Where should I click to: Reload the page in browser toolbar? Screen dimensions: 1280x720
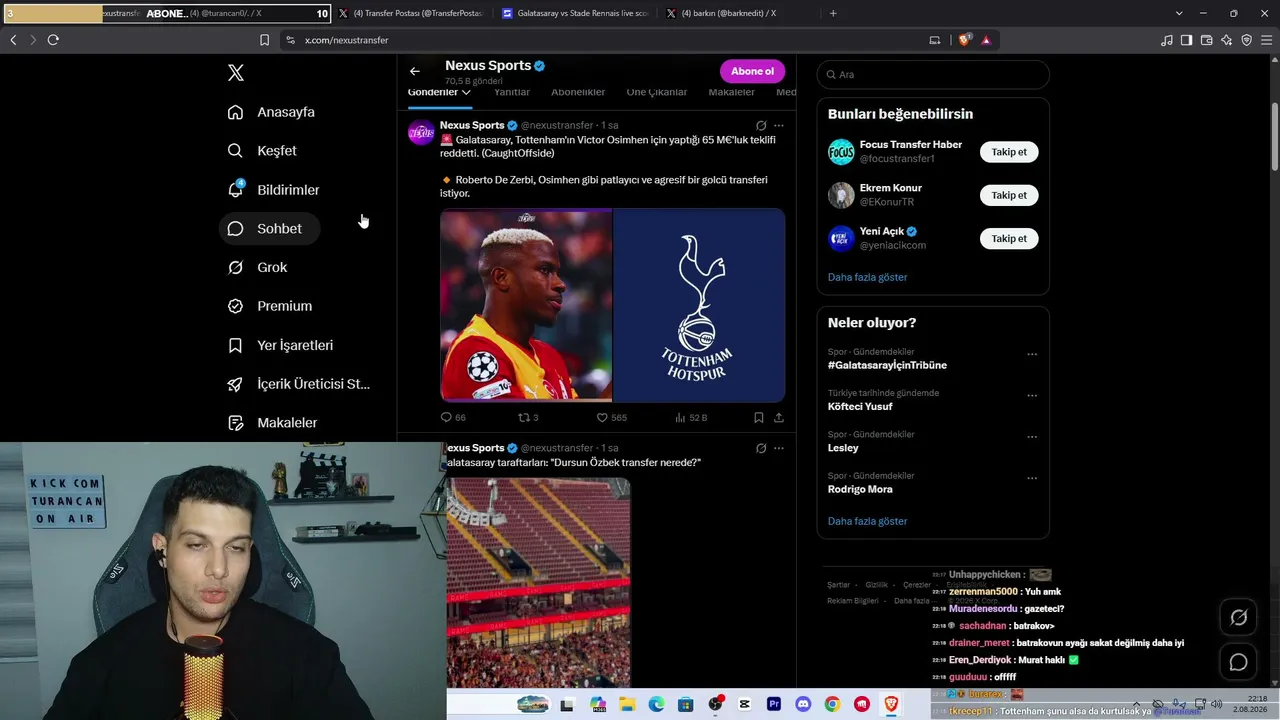click(53, 40)
